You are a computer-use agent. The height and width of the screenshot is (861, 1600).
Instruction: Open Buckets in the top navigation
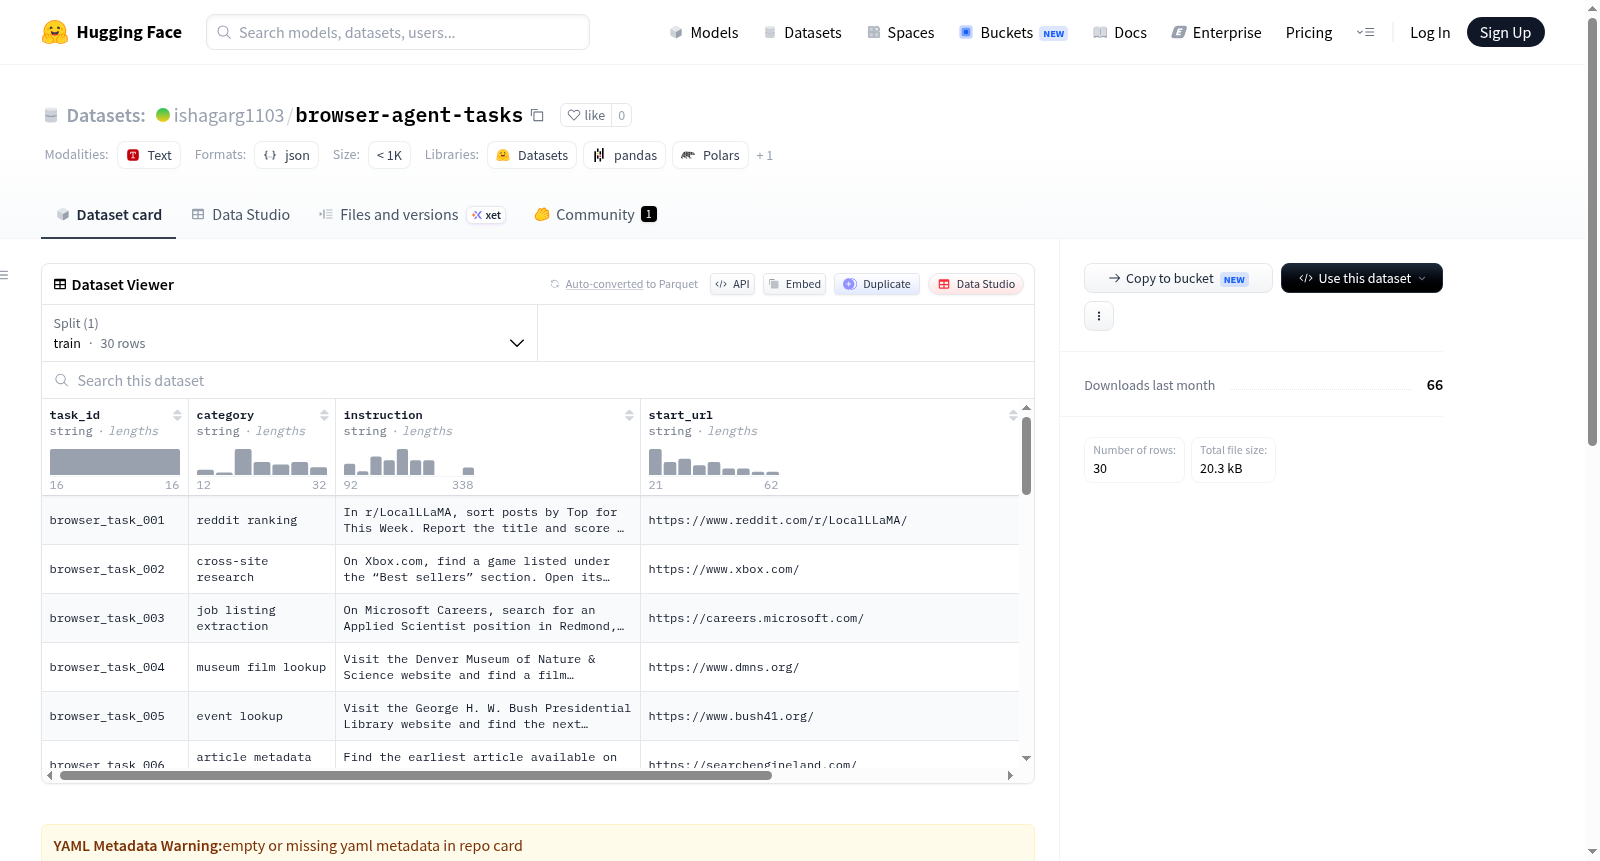point(1013,32)
